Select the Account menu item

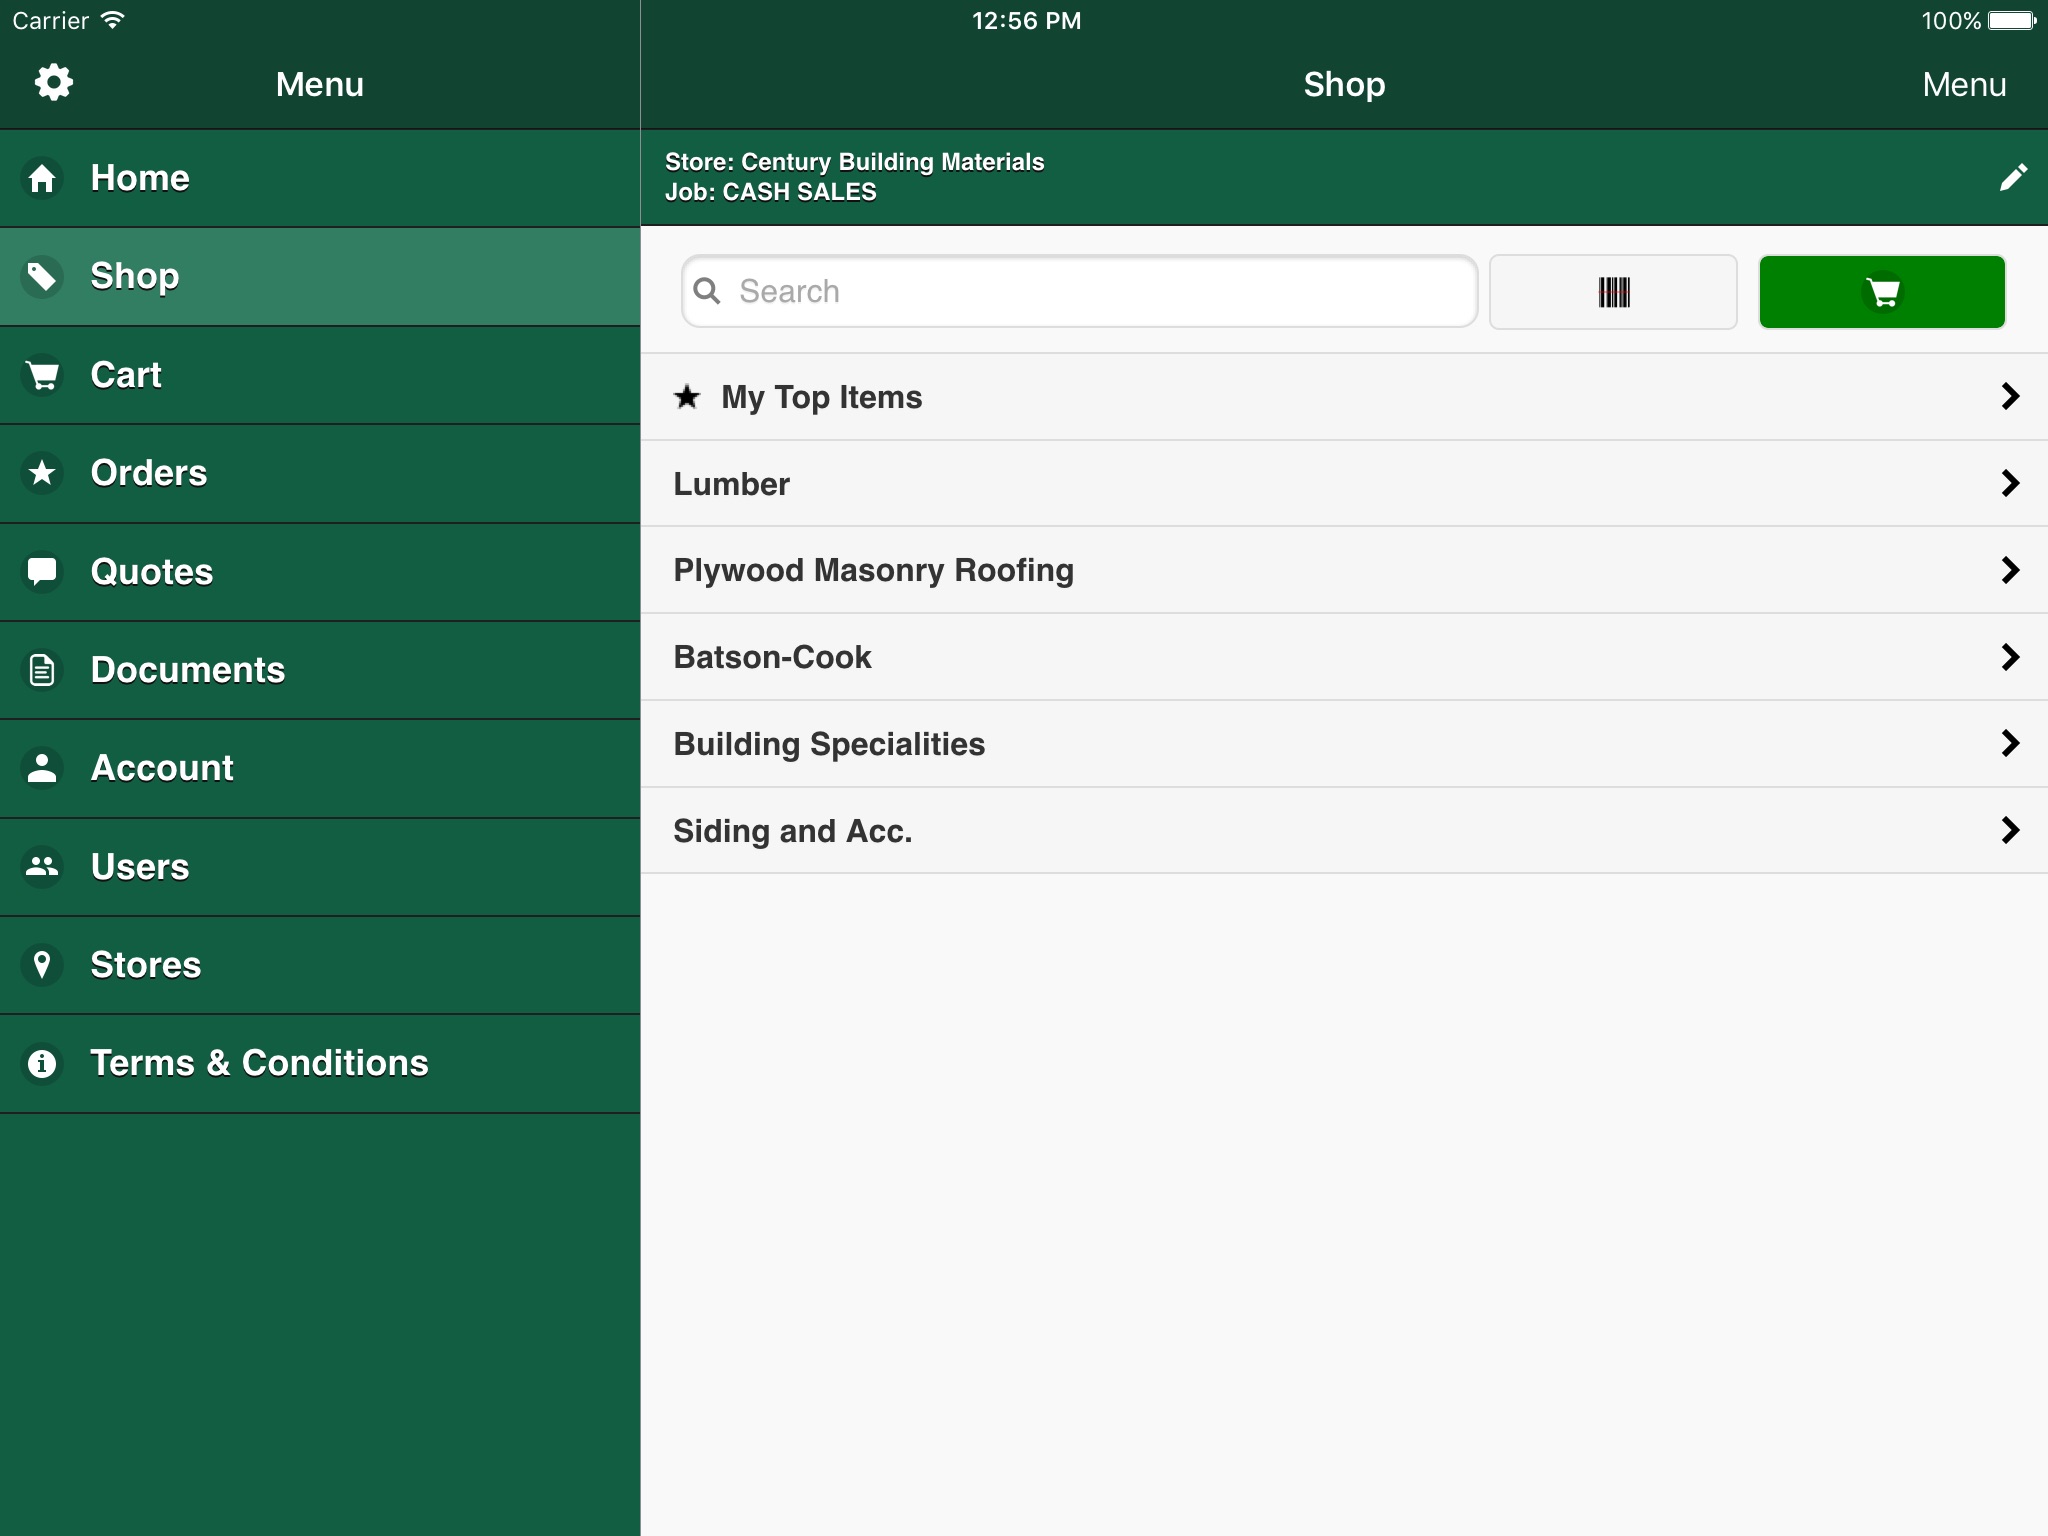click(x=162, y=768)
